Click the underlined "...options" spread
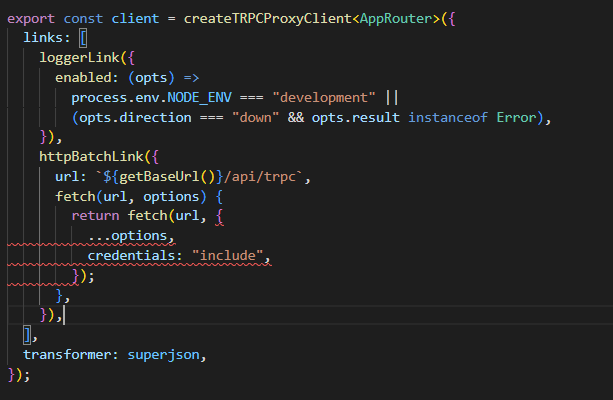The width and height of the screenshot is (613, 400). pyautogui.click(x=127, y=236)
